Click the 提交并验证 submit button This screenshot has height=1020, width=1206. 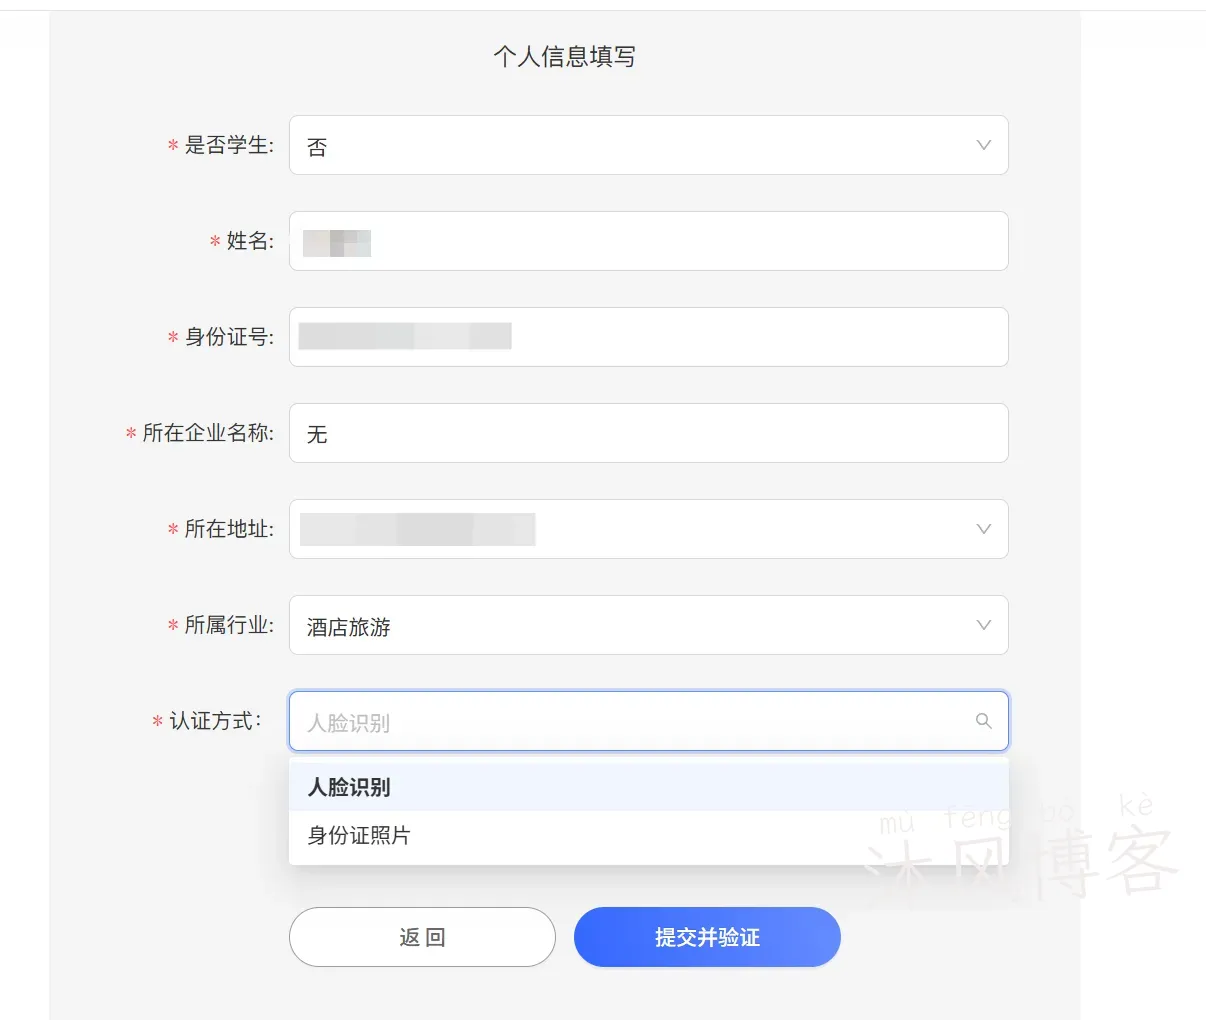click(x=706, y=937)
